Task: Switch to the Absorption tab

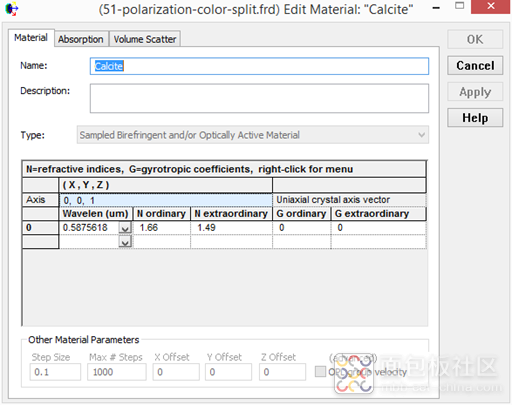Action: [81, 39]
